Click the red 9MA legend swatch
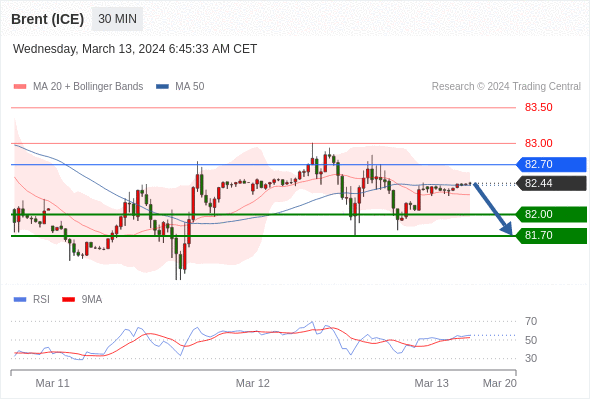Viewport: 590px width, 400px height. pyautogui.click(x=68, y=300)
